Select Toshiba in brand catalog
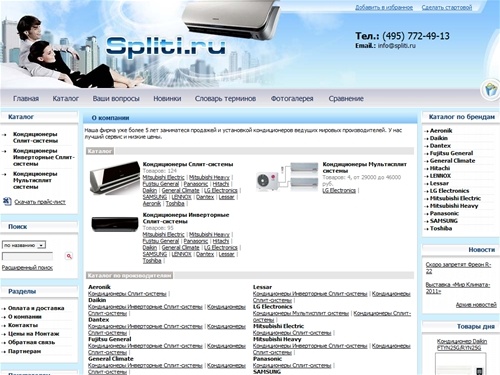This screenshot has height=375, width=500. (441, 228)
